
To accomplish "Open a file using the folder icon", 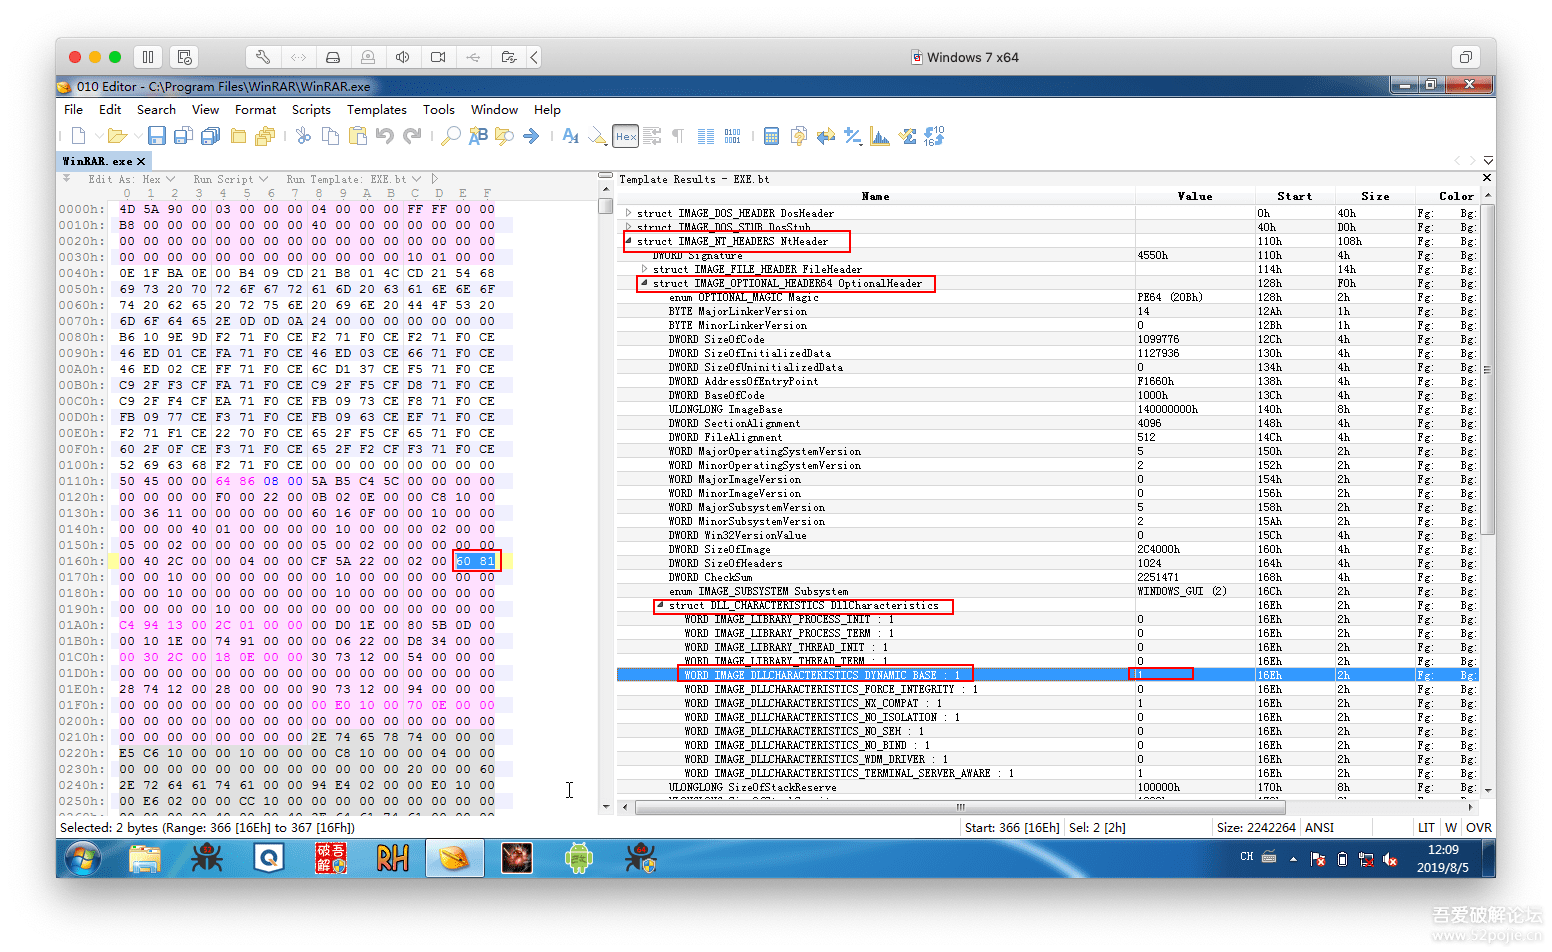I will [117, 136].
